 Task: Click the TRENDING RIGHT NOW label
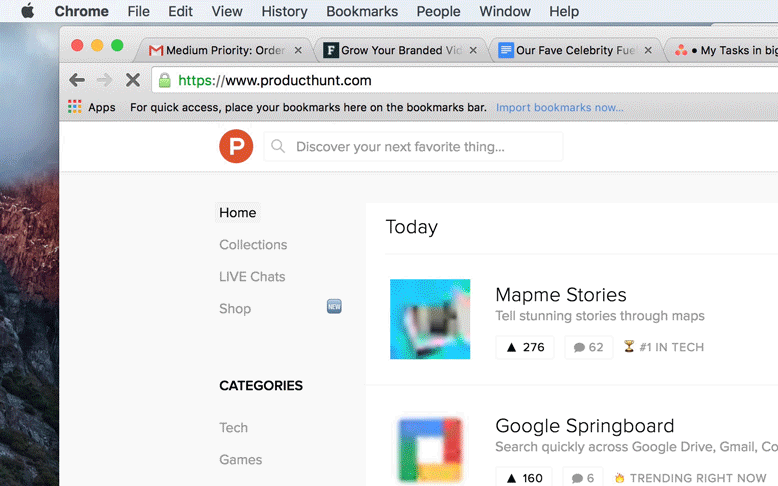(x=690, y=478)
